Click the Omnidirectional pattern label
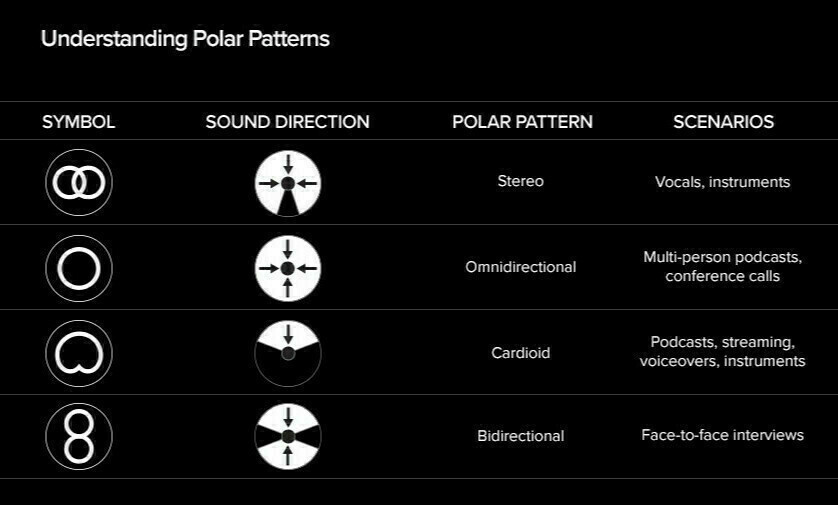 [x=521, y=267]
